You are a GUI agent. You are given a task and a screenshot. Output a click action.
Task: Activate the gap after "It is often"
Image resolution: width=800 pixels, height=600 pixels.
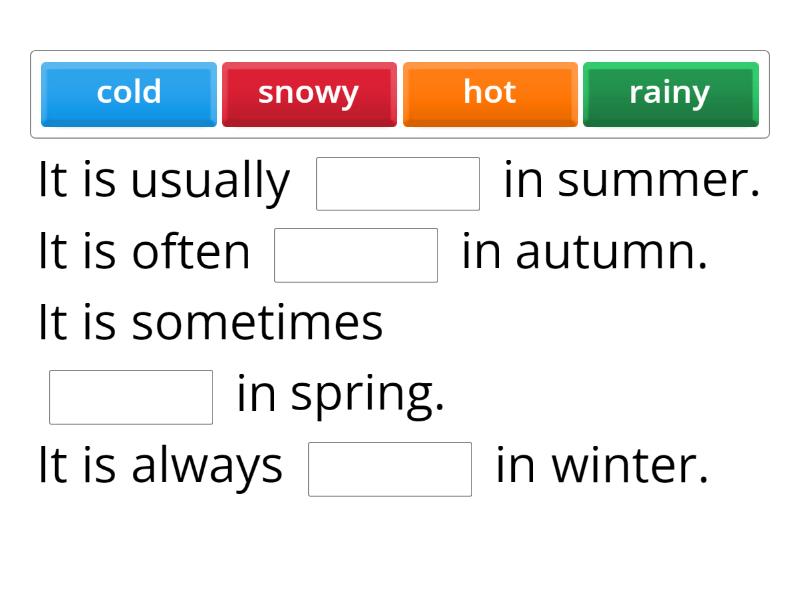[x=356, y=255]
